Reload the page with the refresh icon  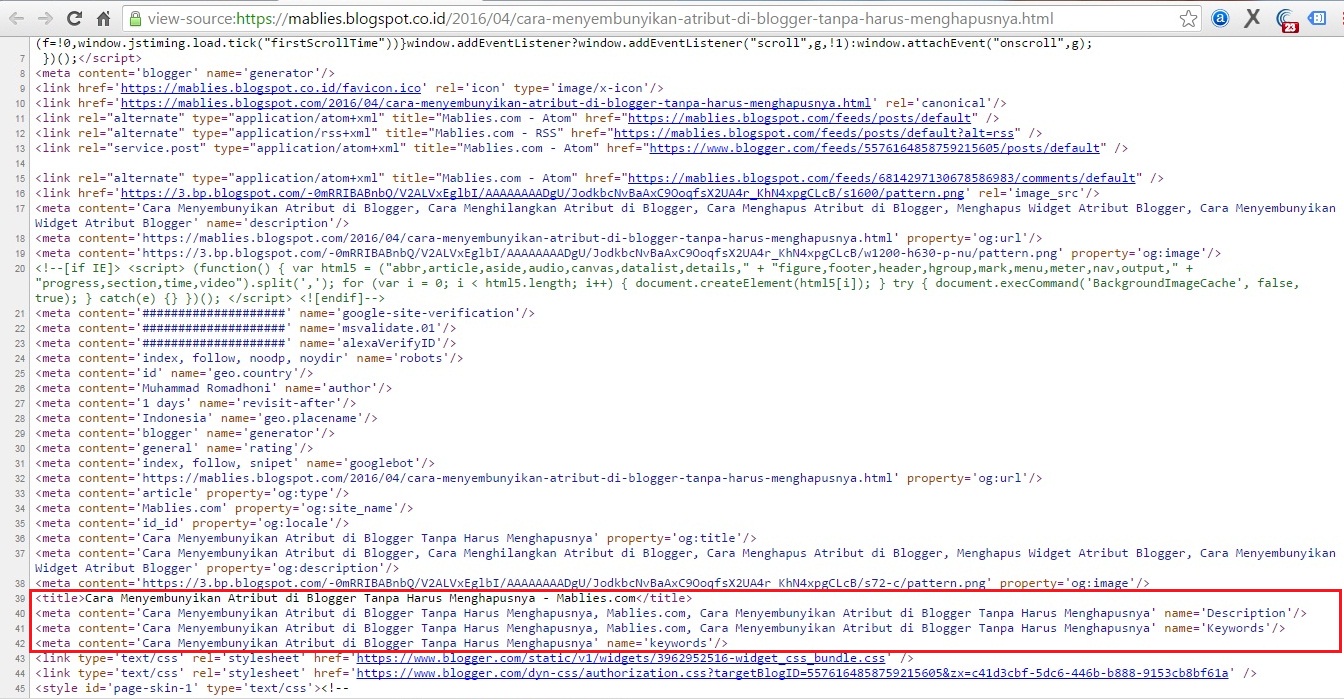click(x=75, y=18)
